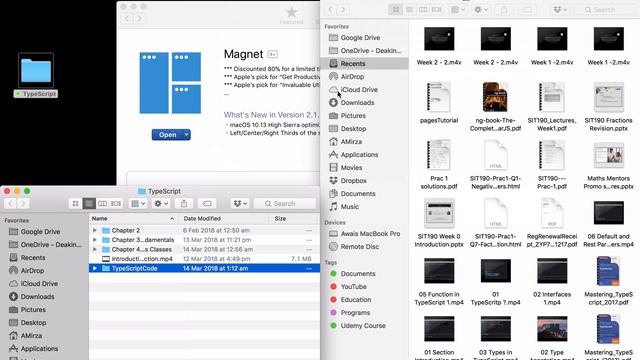
Task: Expand the Chapter 2 folder
Action: click(95, 230)
